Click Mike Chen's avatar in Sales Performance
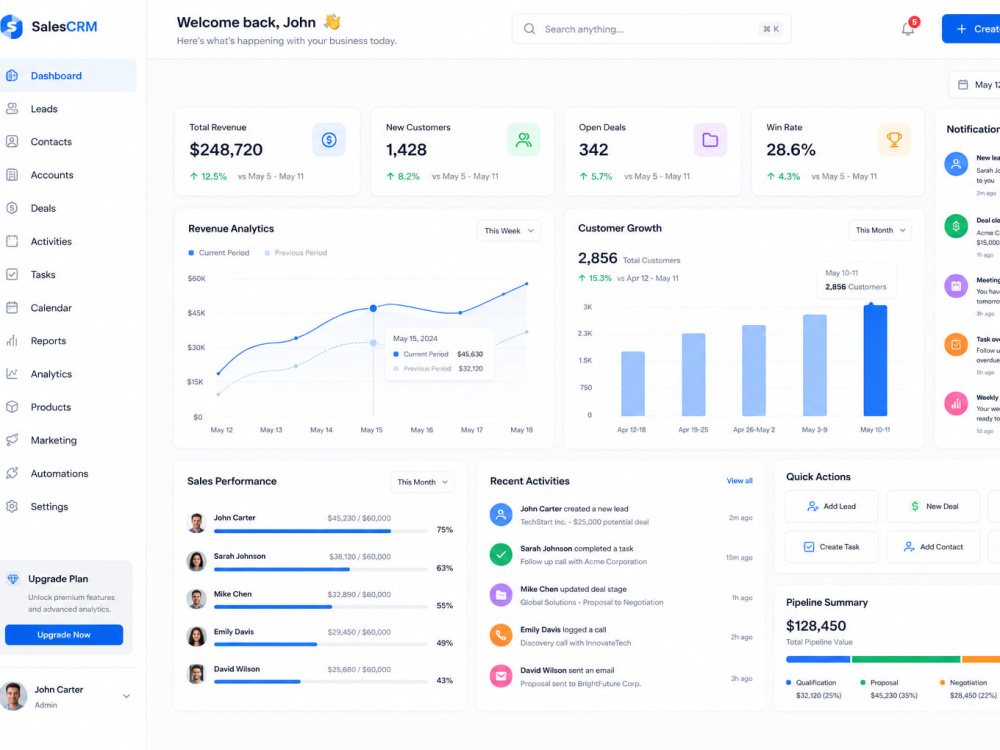The width and height of the screenshot is (1000, 750). tap(196, 599)
